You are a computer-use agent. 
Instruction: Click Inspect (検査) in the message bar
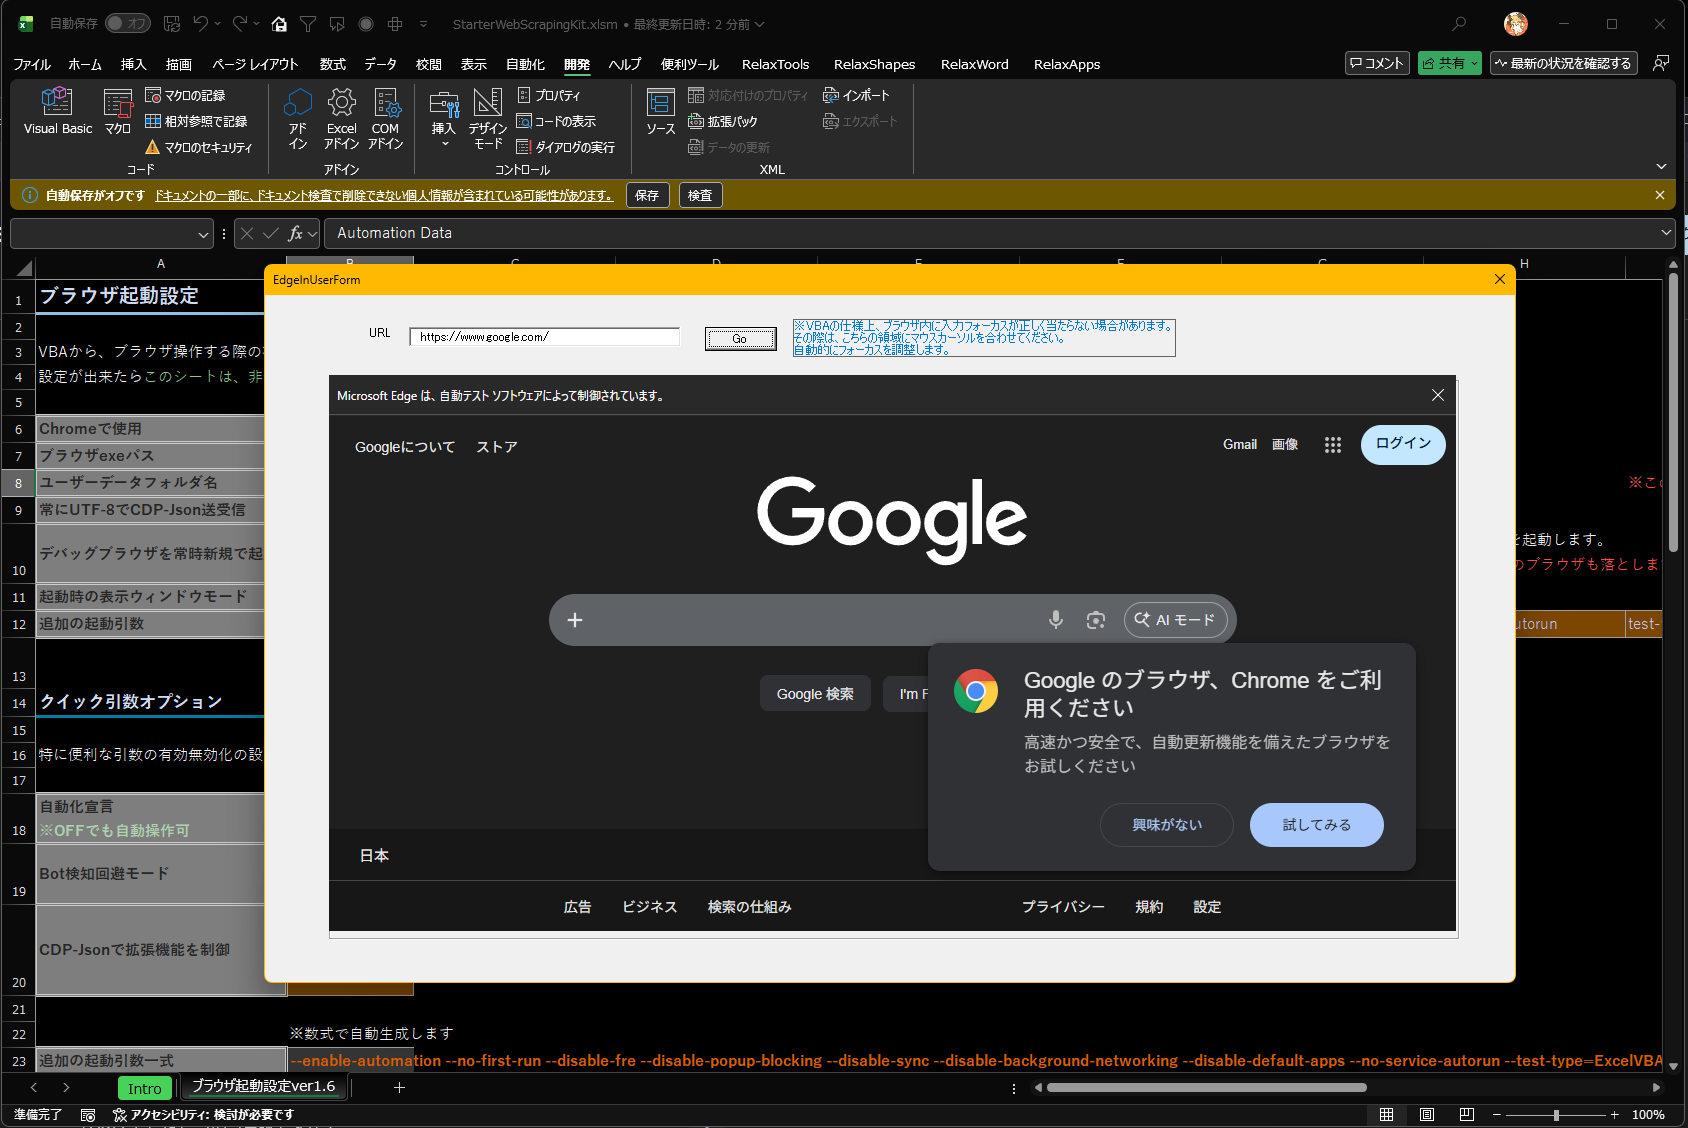700,195
